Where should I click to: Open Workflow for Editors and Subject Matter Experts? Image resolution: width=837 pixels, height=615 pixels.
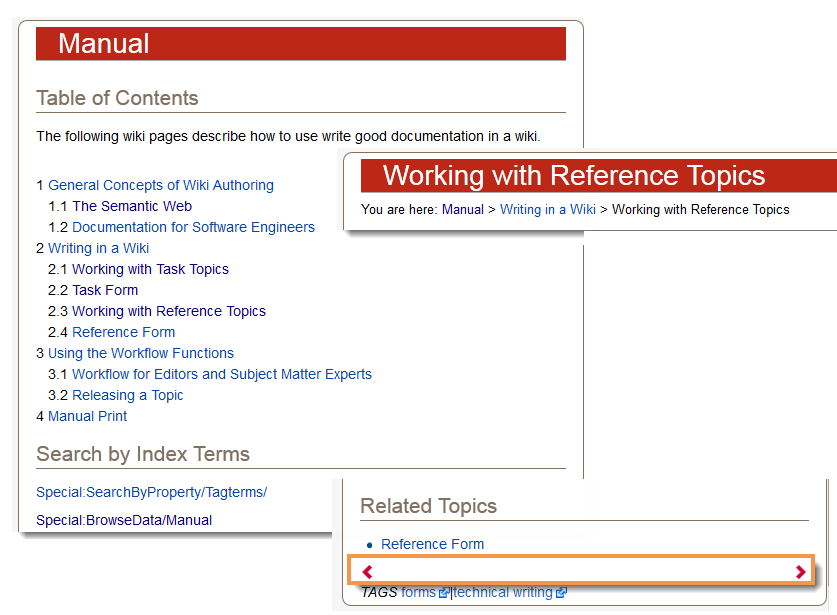[x=221, y=374]
